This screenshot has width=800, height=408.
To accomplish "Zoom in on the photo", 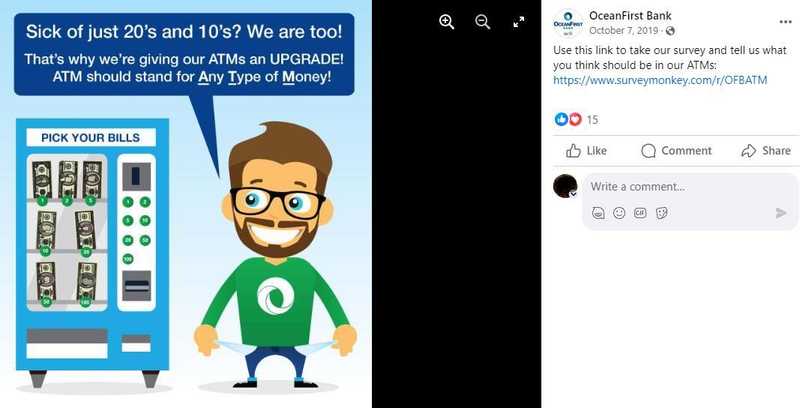I will point(447,22).
